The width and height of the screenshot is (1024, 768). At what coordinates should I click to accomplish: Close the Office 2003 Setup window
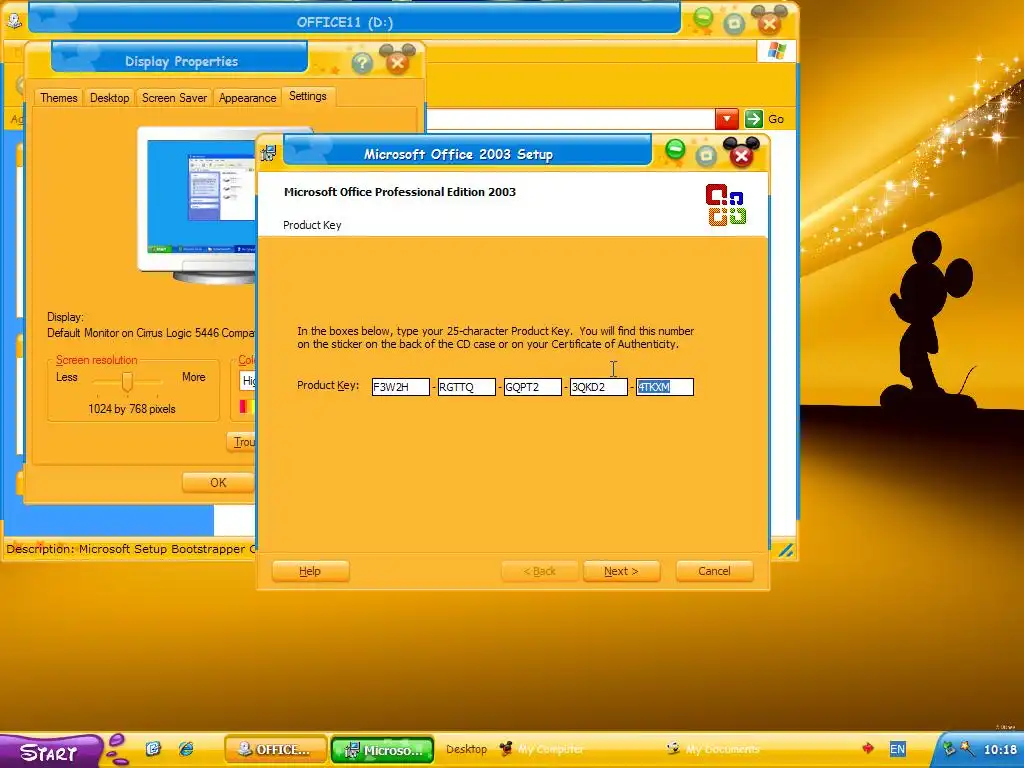pyautogui.click(x=741, y=155)
